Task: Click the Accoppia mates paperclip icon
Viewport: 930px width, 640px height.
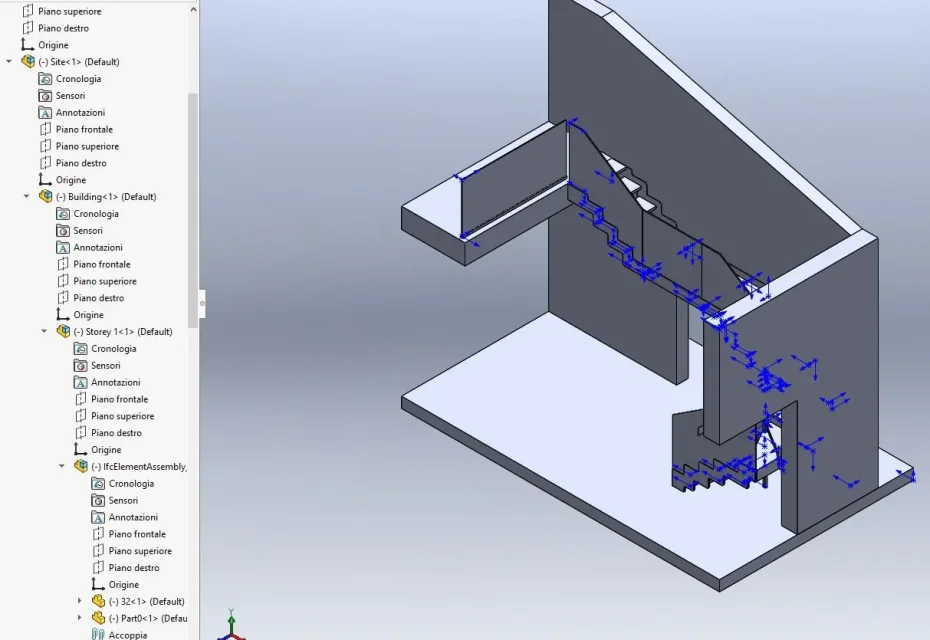Action: (98, 635)
